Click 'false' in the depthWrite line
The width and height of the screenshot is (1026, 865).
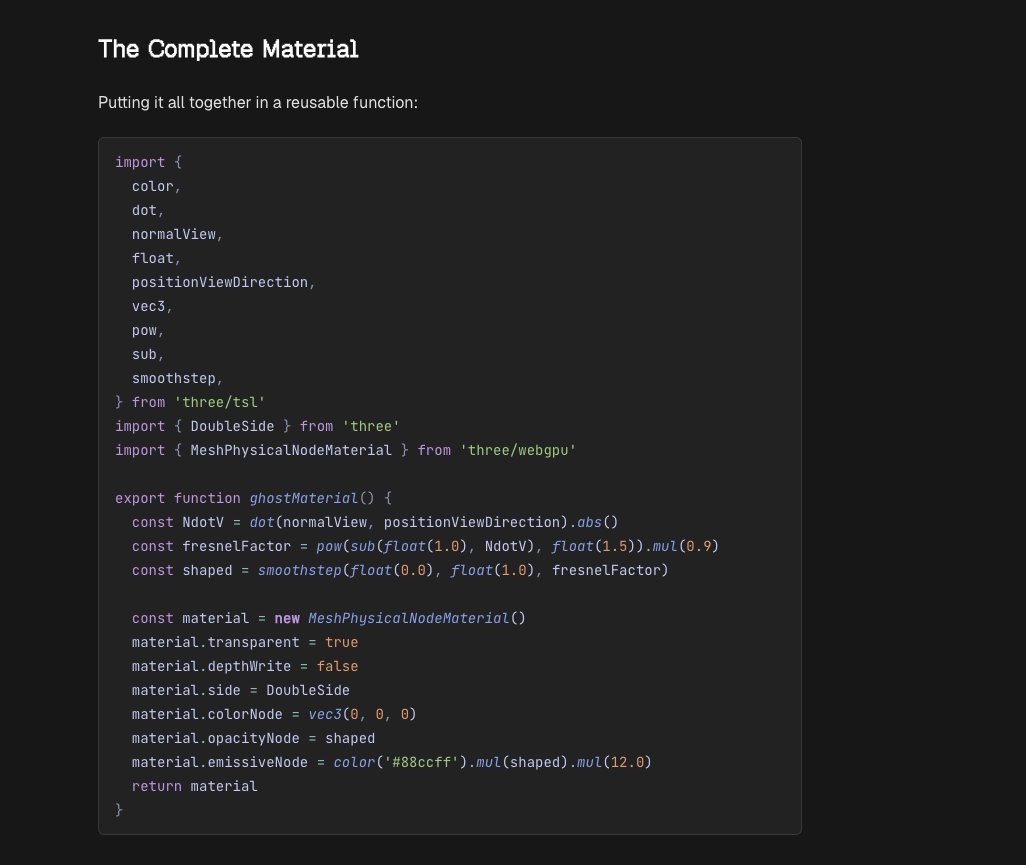[338, 666]
